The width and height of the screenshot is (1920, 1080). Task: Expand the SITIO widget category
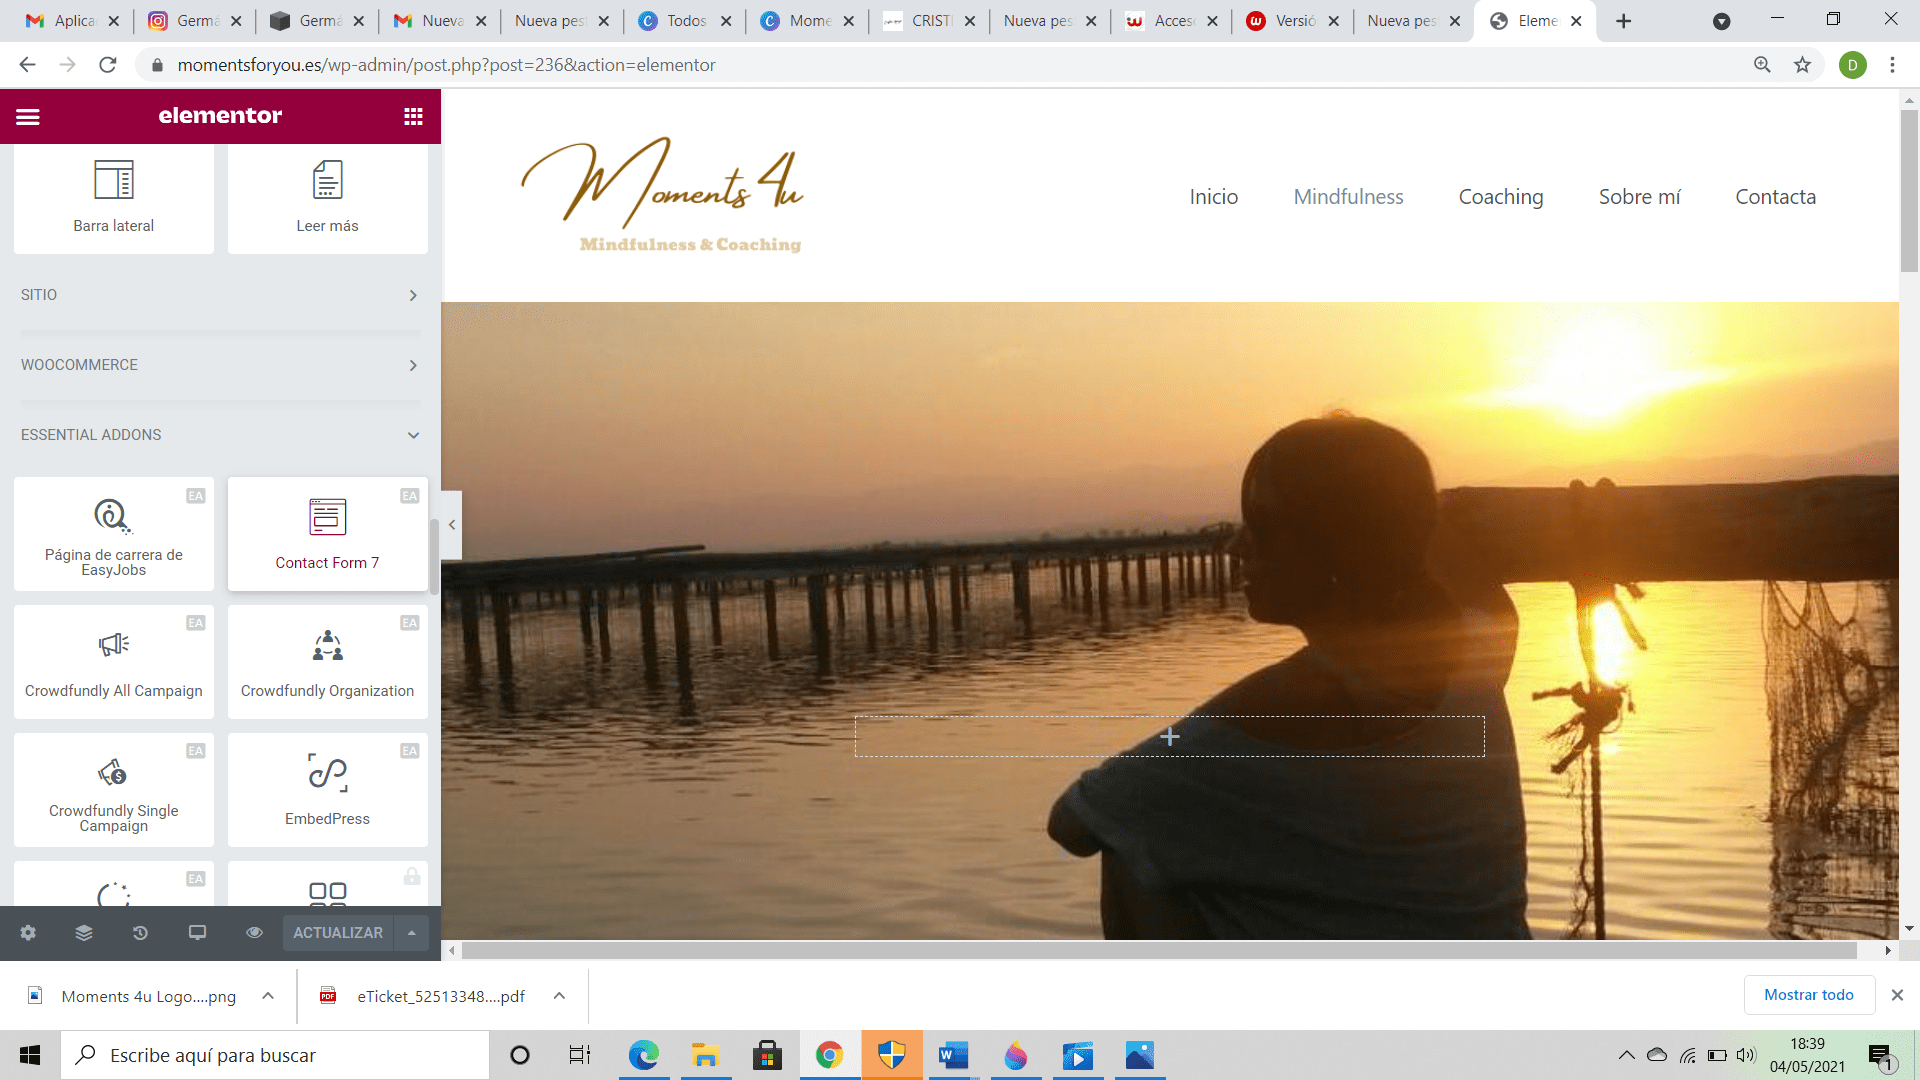220,295
